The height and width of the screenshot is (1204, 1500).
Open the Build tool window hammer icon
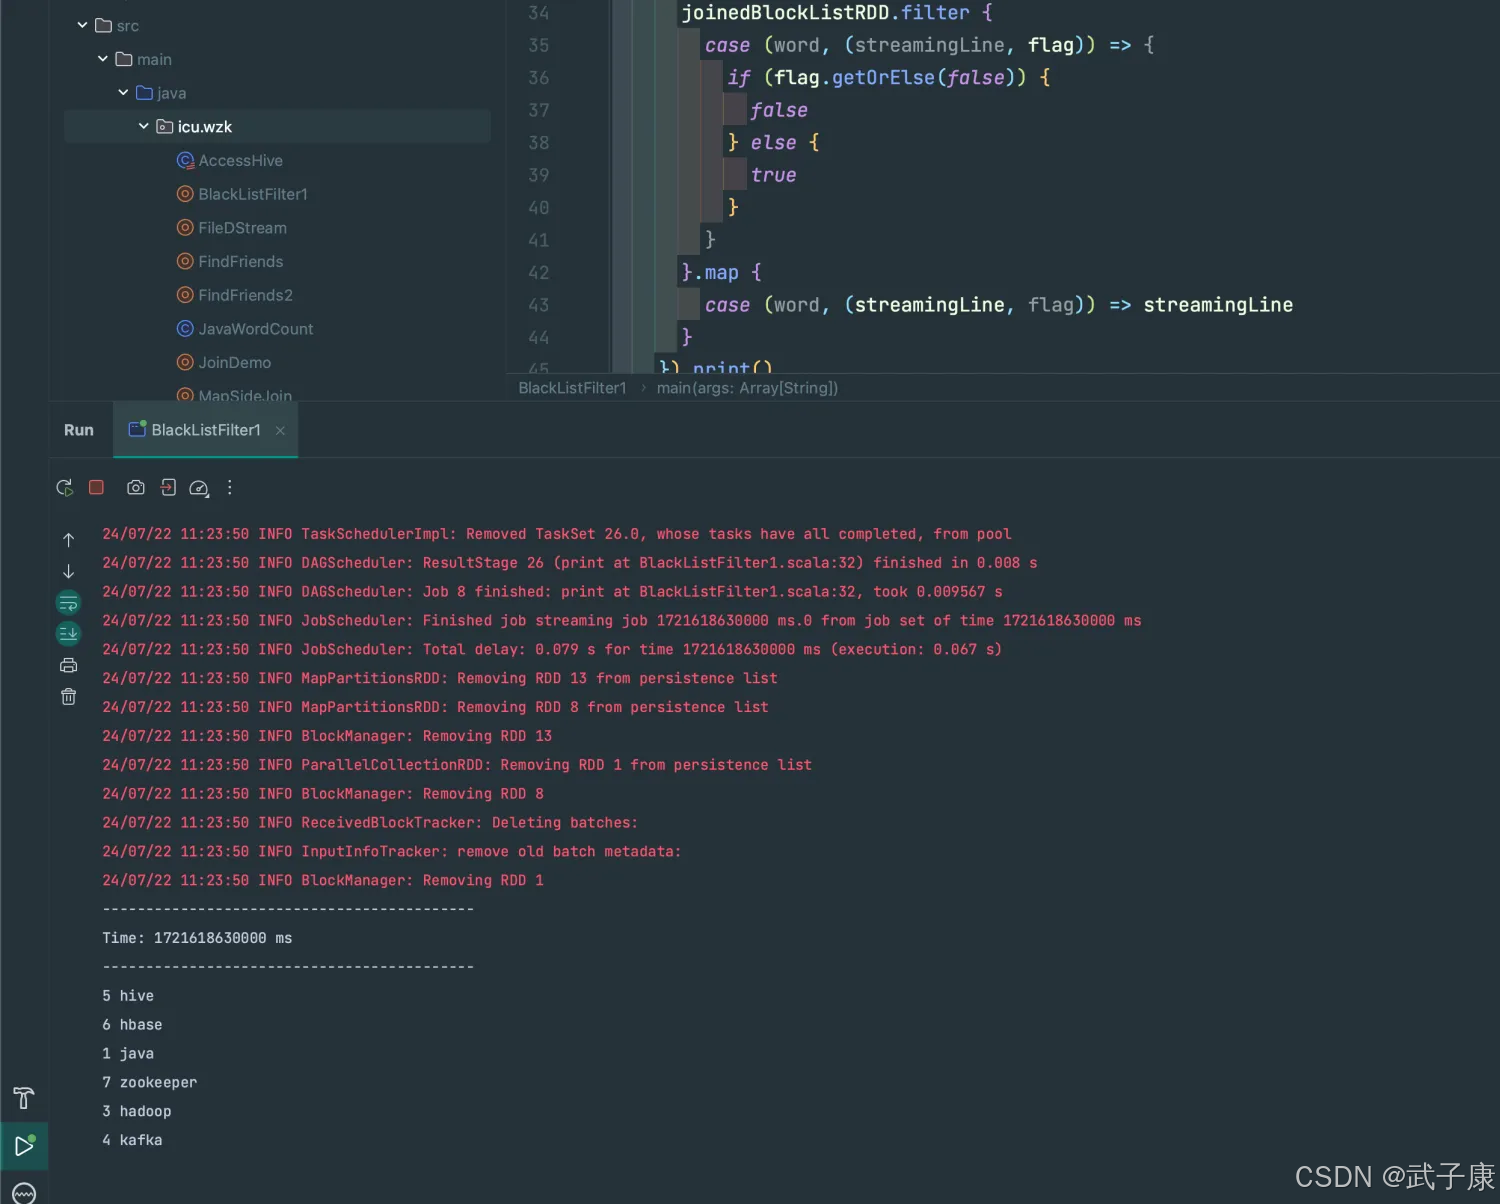pyautogui.click(x=24, y=1098)
